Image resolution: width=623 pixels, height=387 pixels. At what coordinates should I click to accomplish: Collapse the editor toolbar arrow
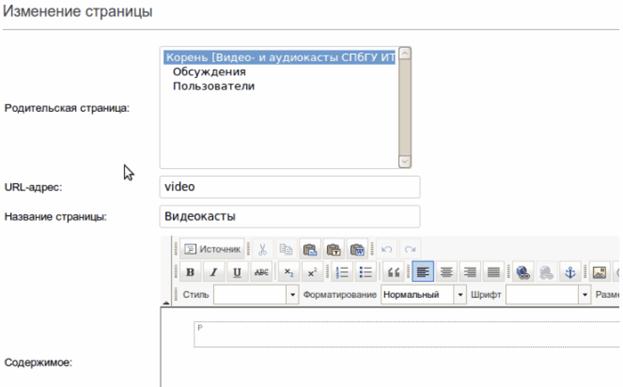[166, 303]
